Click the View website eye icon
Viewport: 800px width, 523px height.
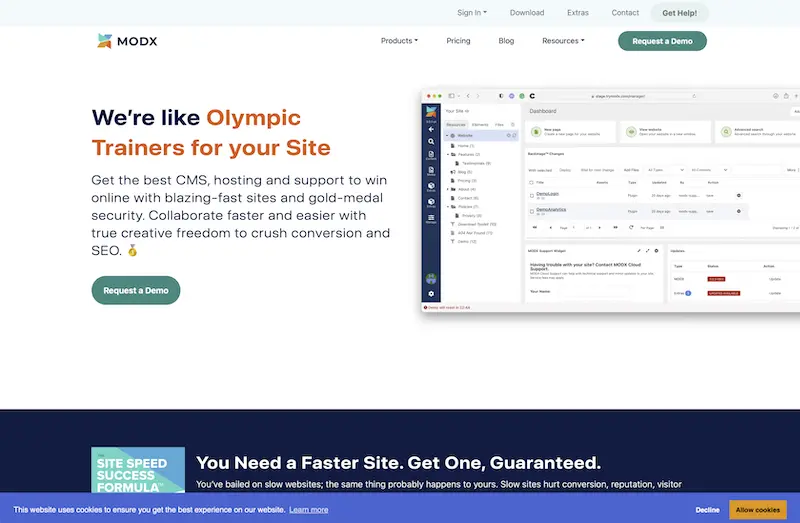pyautogui.click(x=631, y=132)
